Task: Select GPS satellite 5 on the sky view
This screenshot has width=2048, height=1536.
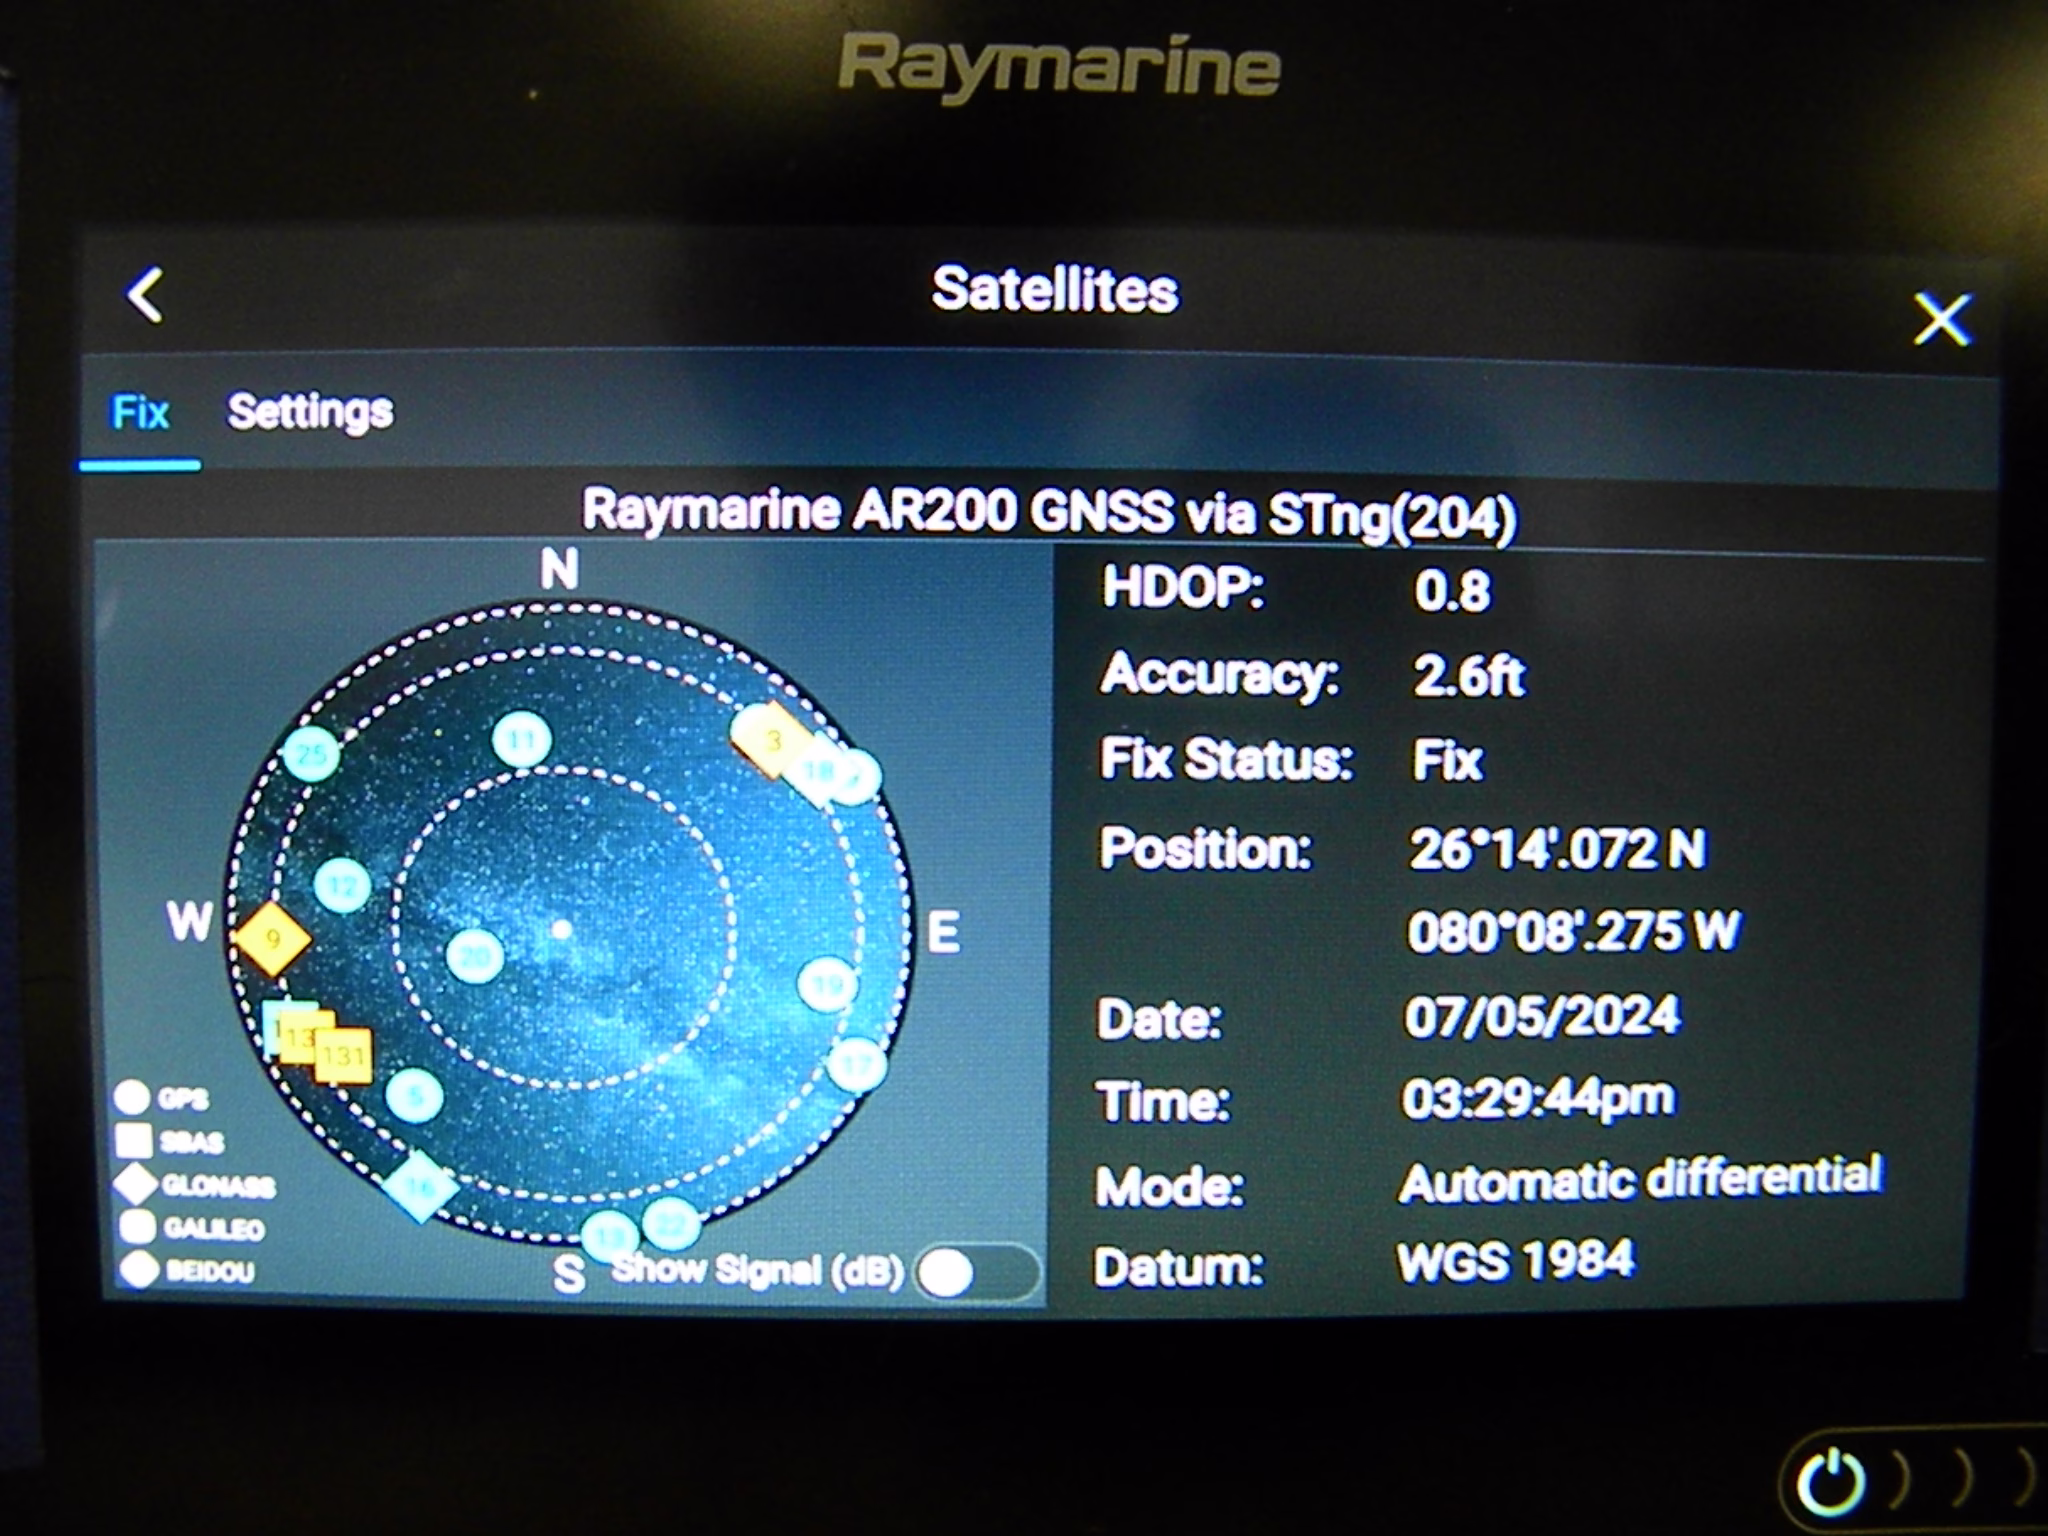Action: 414,1096
